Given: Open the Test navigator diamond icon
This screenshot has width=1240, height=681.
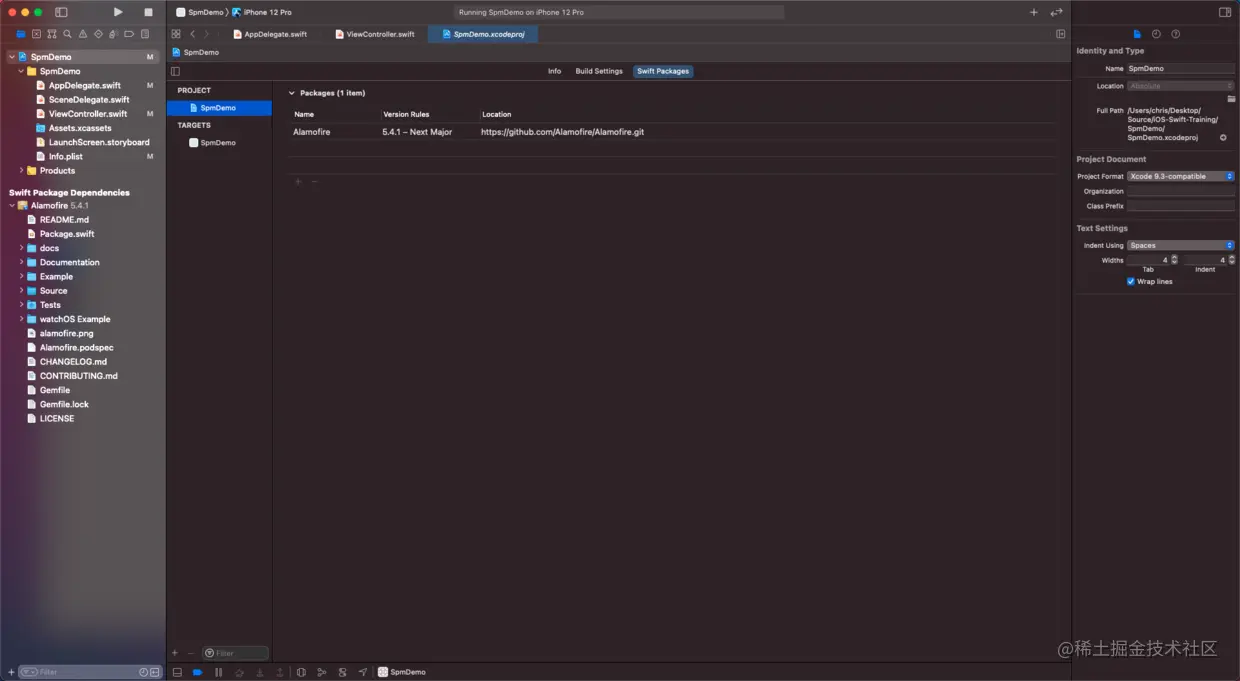Looking at the screenshot, I should pyautogui.click(x=98, y=34).
